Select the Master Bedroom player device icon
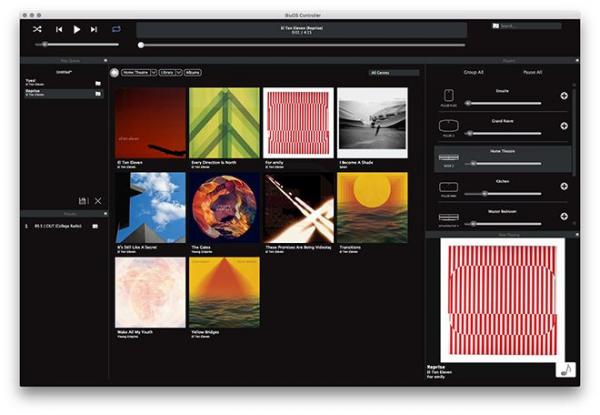Screen dimensions: 600x415 point(448,218)
